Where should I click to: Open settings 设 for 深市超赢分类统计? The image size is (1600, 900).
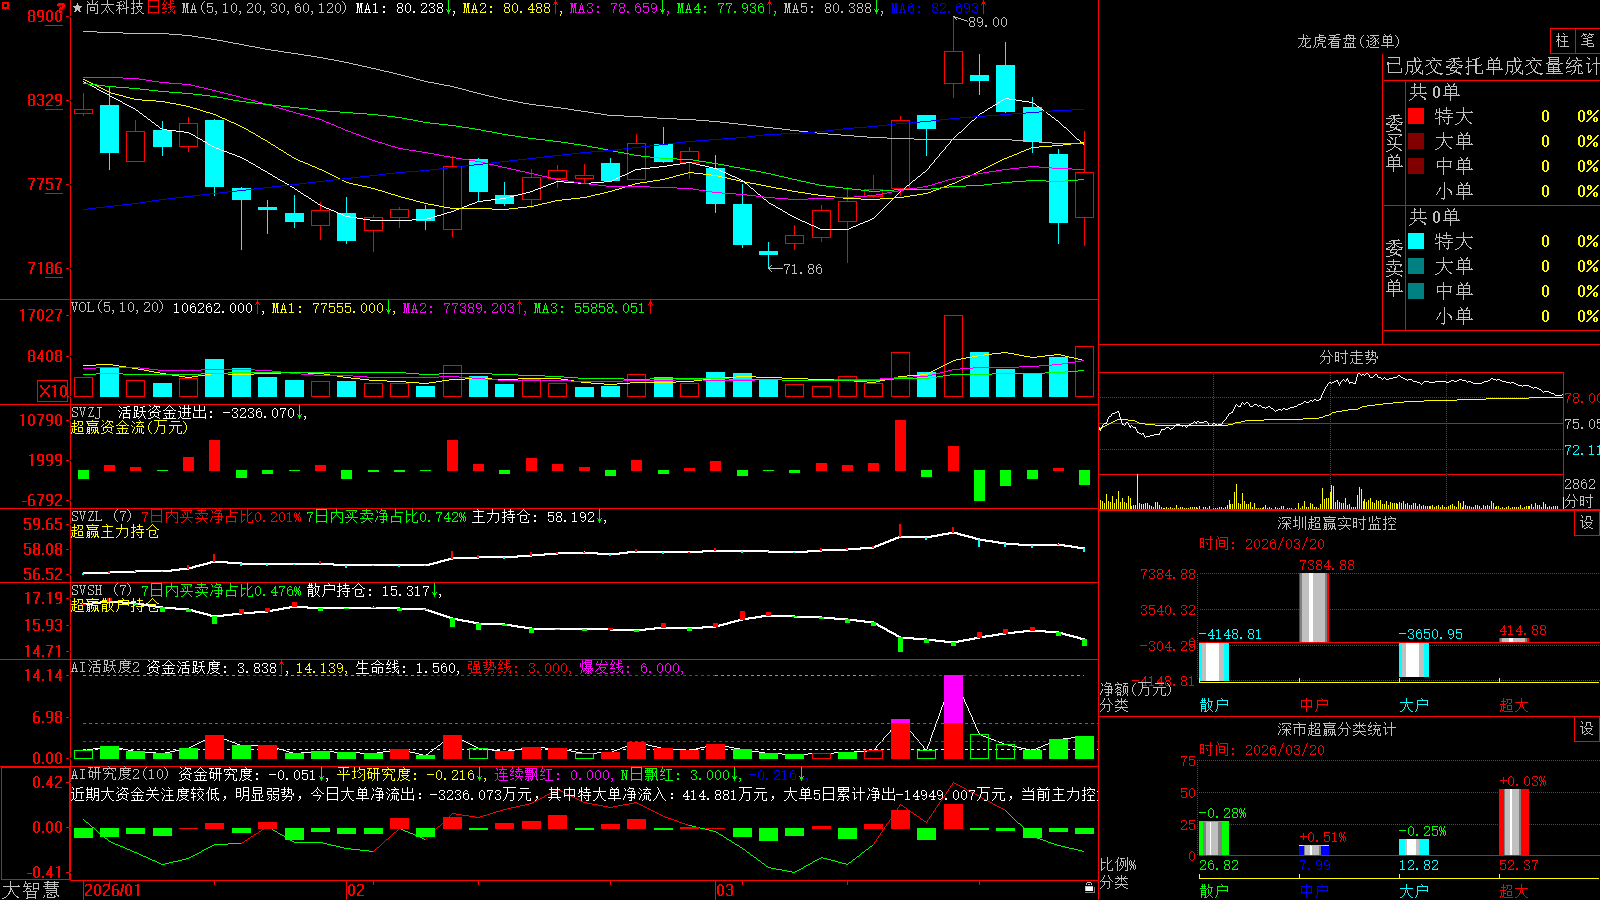click(1587, 729)
